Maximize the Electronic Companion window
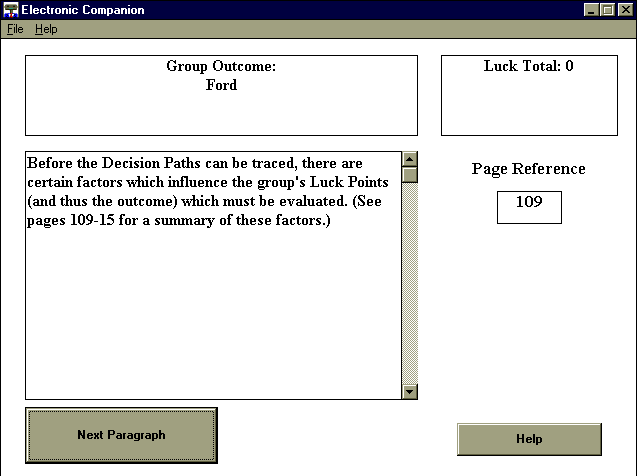Screen dimensions: 637x476 [x=607, y=10]
